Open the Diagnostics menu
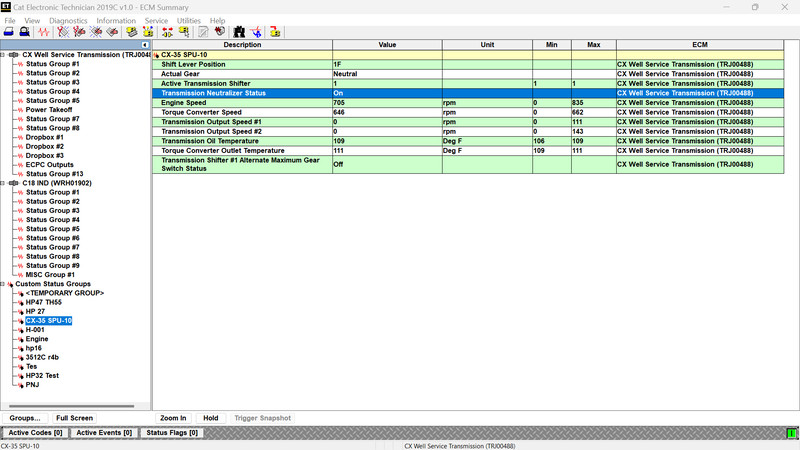 point(68,20)
